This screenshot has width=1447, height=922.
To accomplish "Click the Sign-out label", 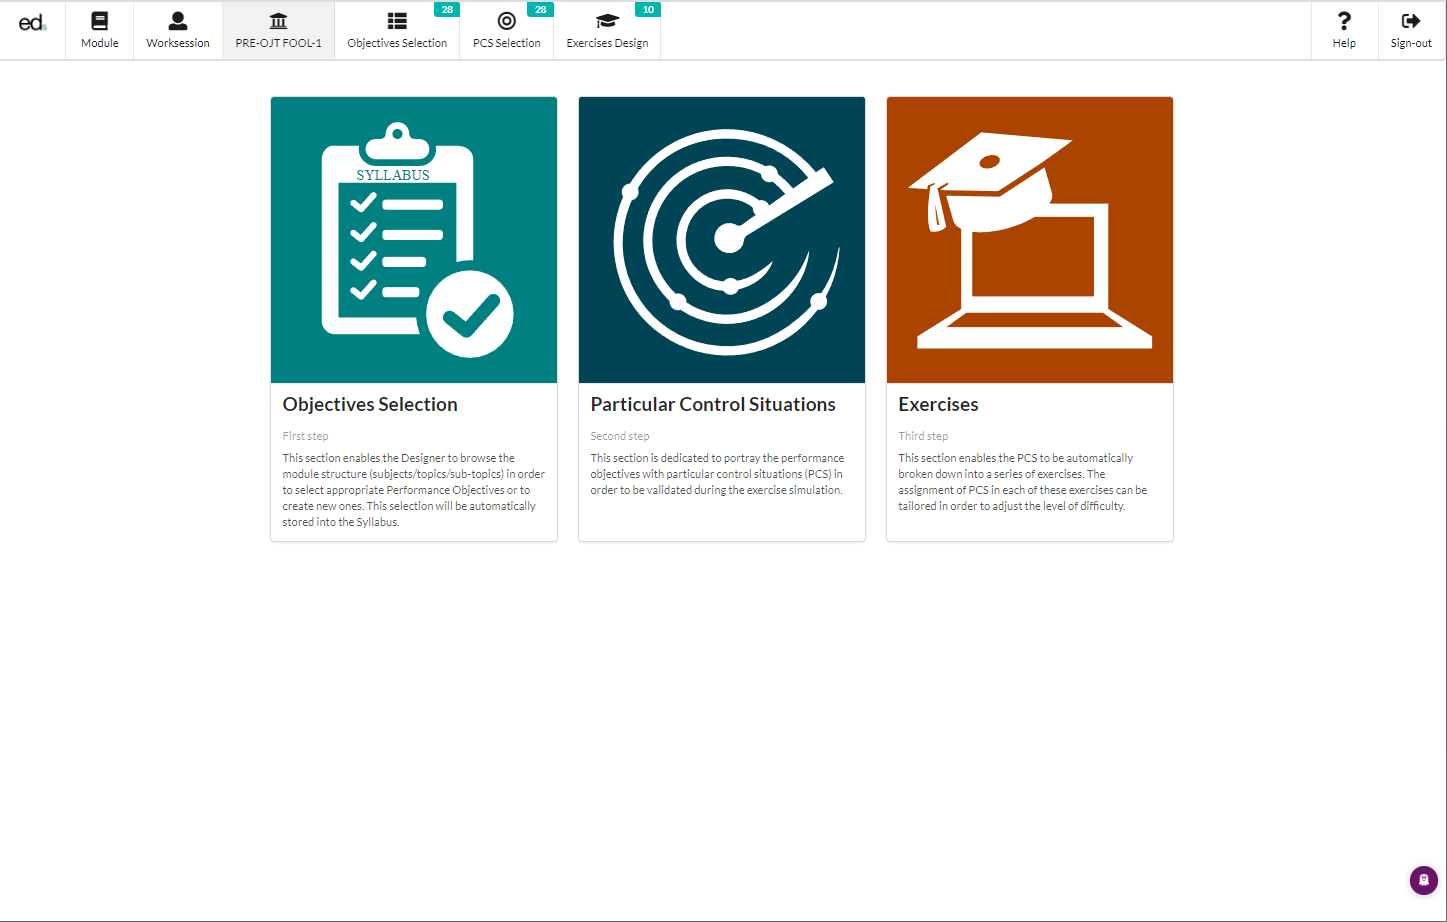I will click(x=1411, y=43).
